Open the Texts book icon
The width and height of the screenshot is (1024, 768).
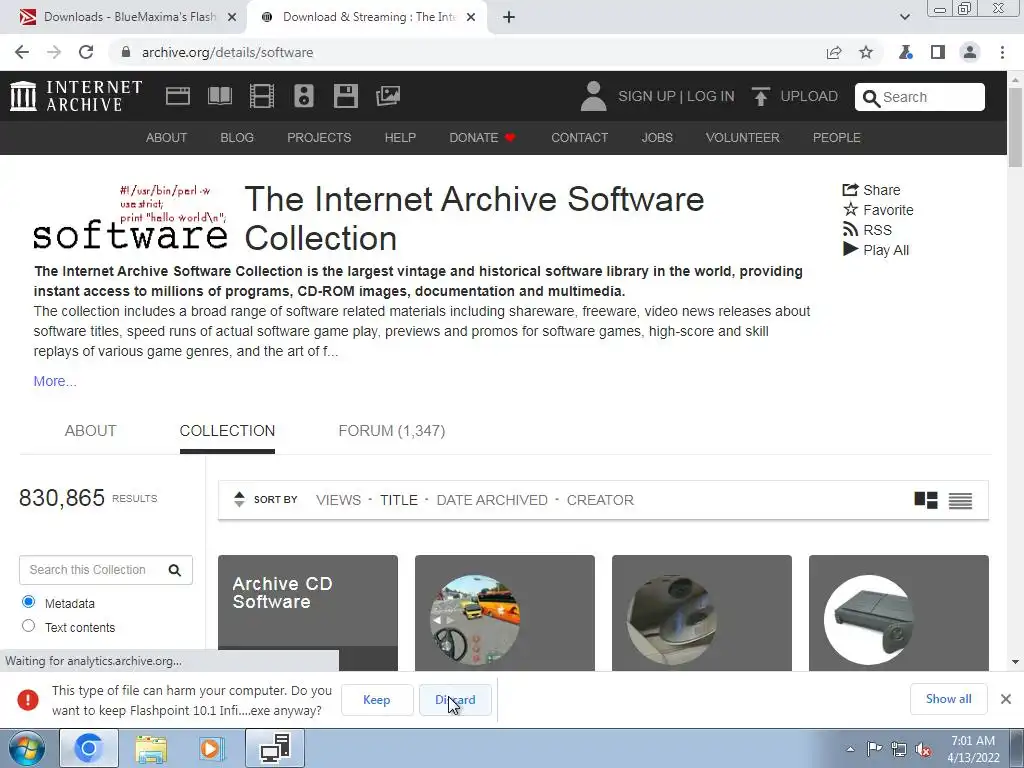coord(219,96)
